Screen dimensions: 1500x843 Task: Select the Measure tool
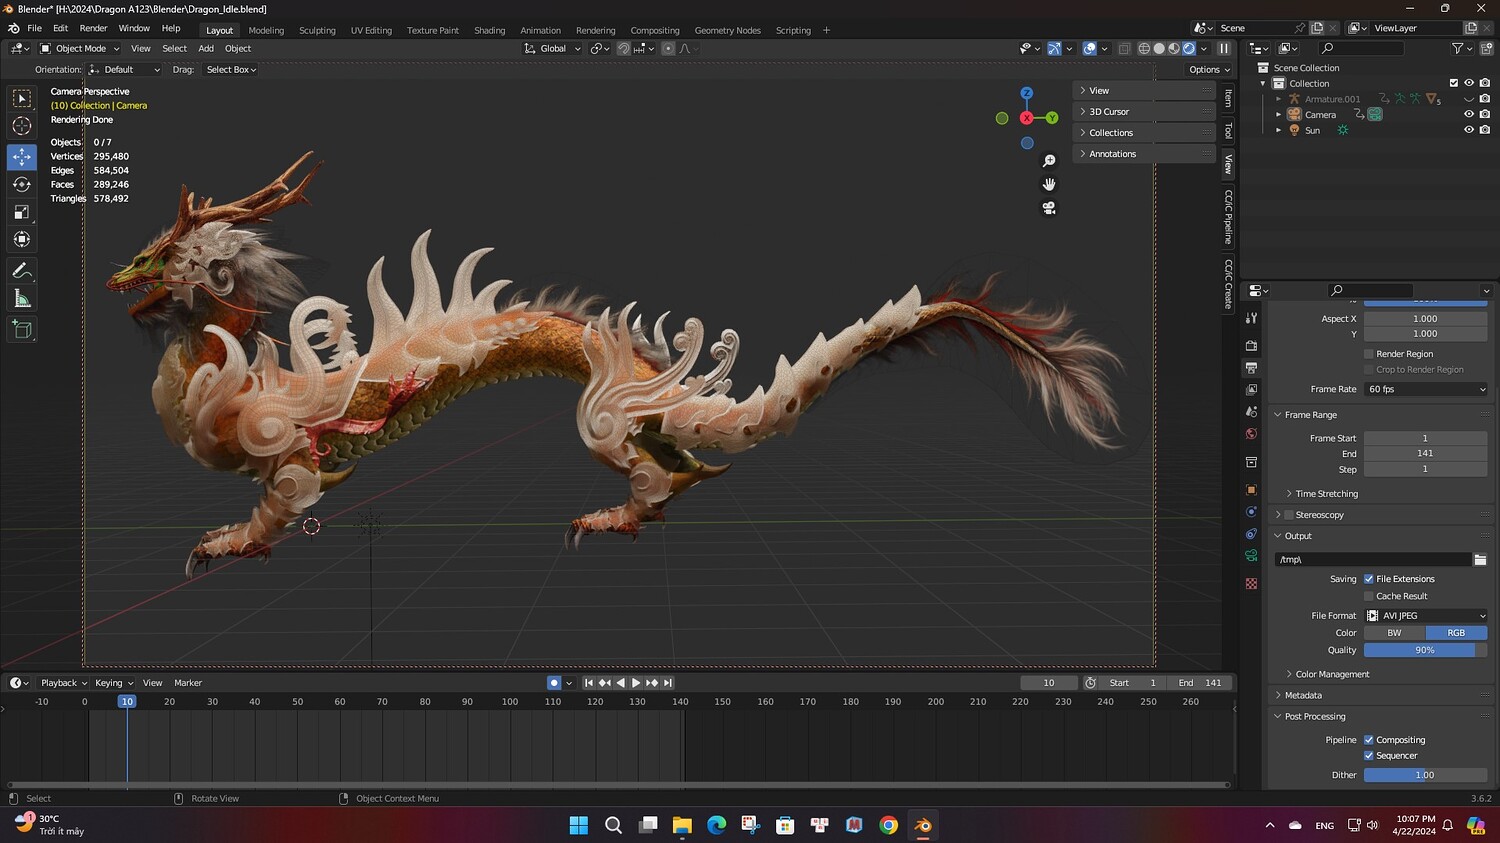pyautogui.click(x=22, y=299)
